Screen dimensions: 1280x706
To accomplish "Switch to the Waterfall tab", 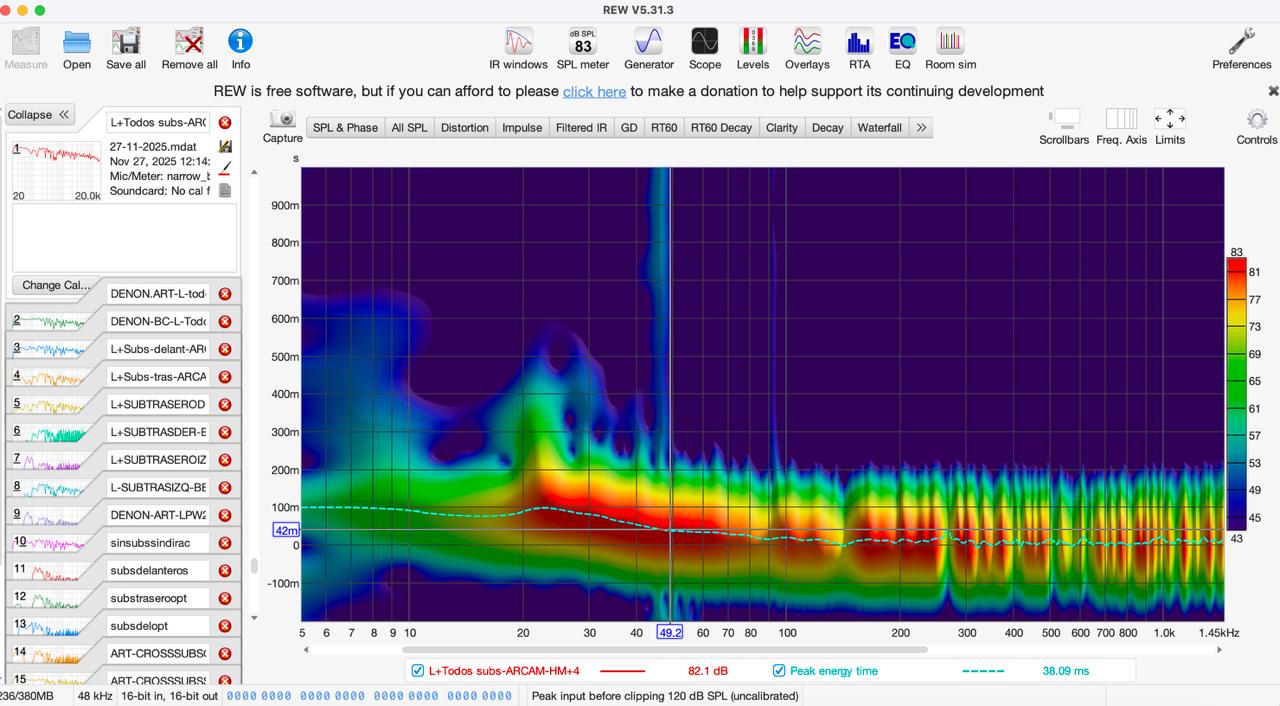I will (x=879, y=128).
